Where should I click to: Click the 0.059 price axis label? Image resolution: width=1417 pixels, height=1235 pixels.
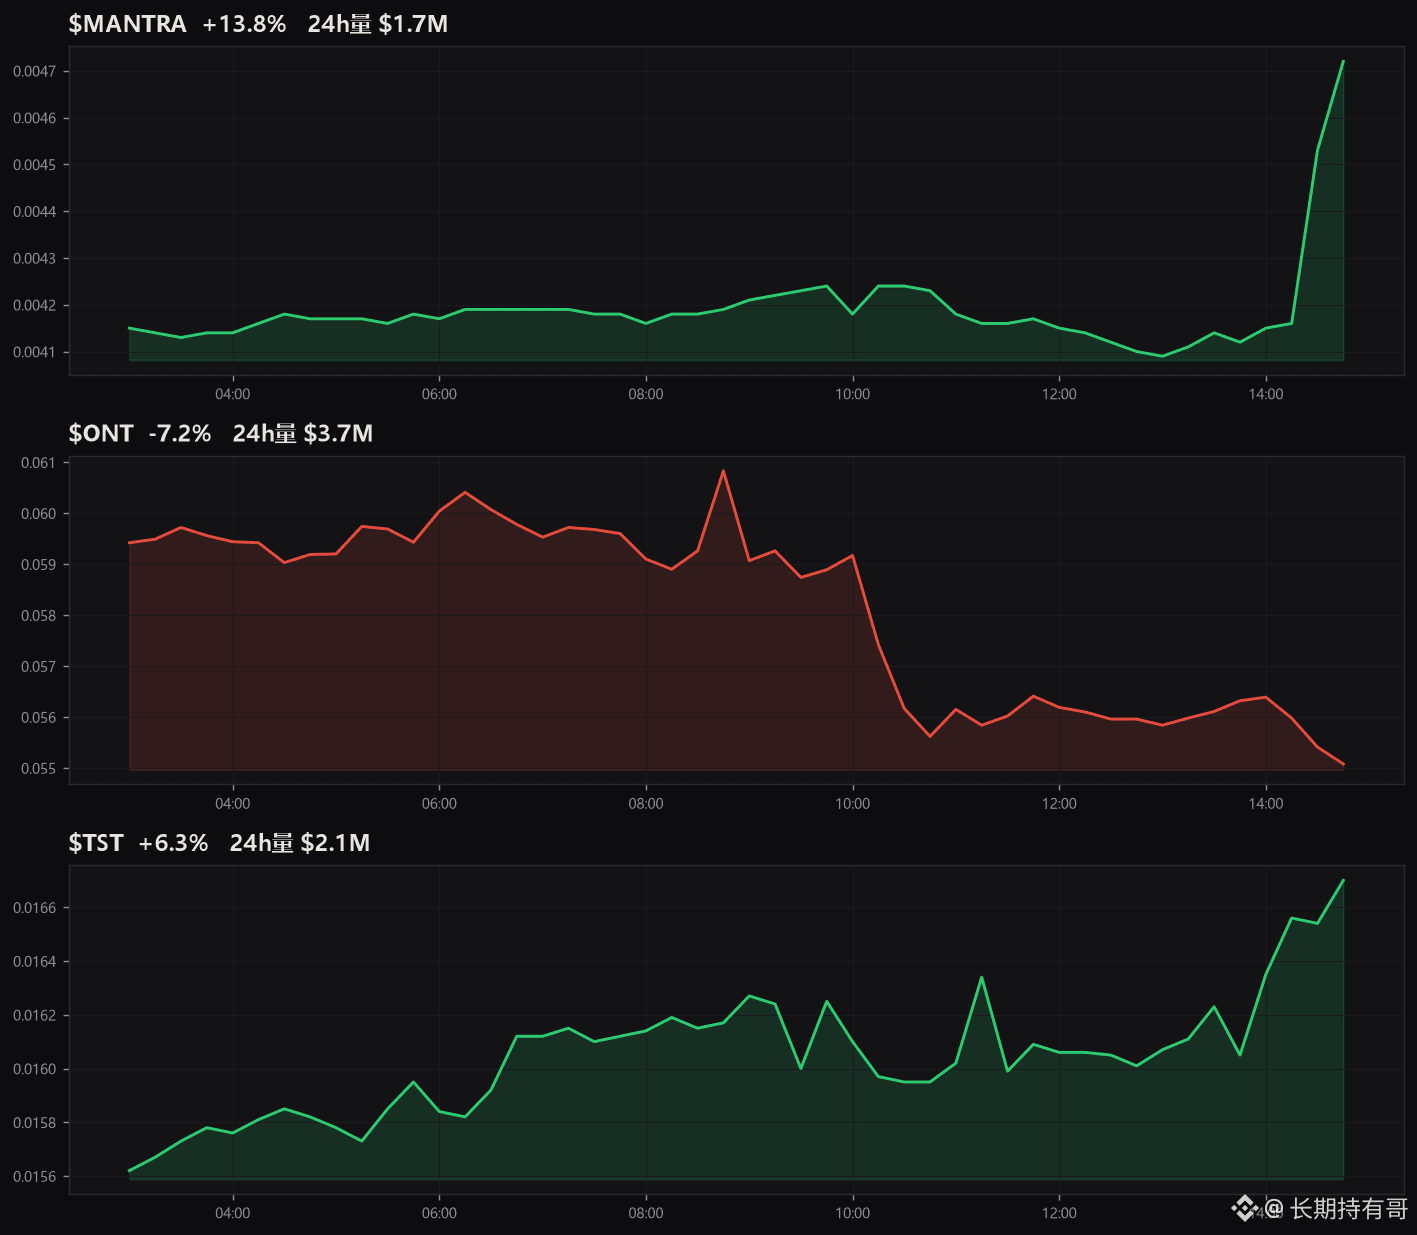[x=38, y=565]
